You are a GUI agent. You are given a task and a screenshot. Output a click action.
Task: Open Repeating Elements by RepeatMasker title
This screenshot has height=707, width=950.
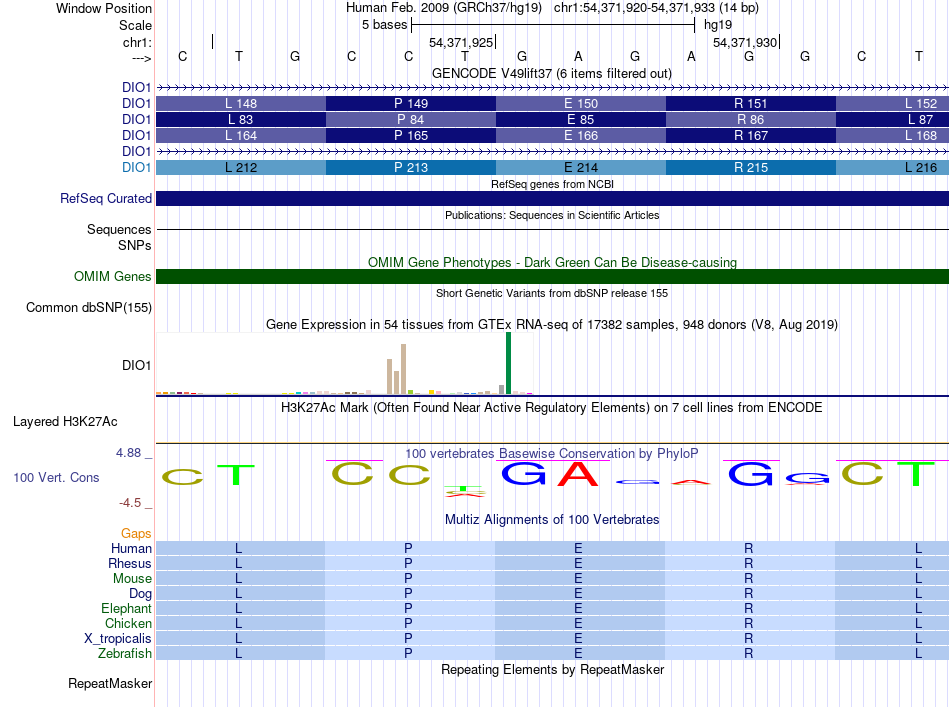pos(552,670)
